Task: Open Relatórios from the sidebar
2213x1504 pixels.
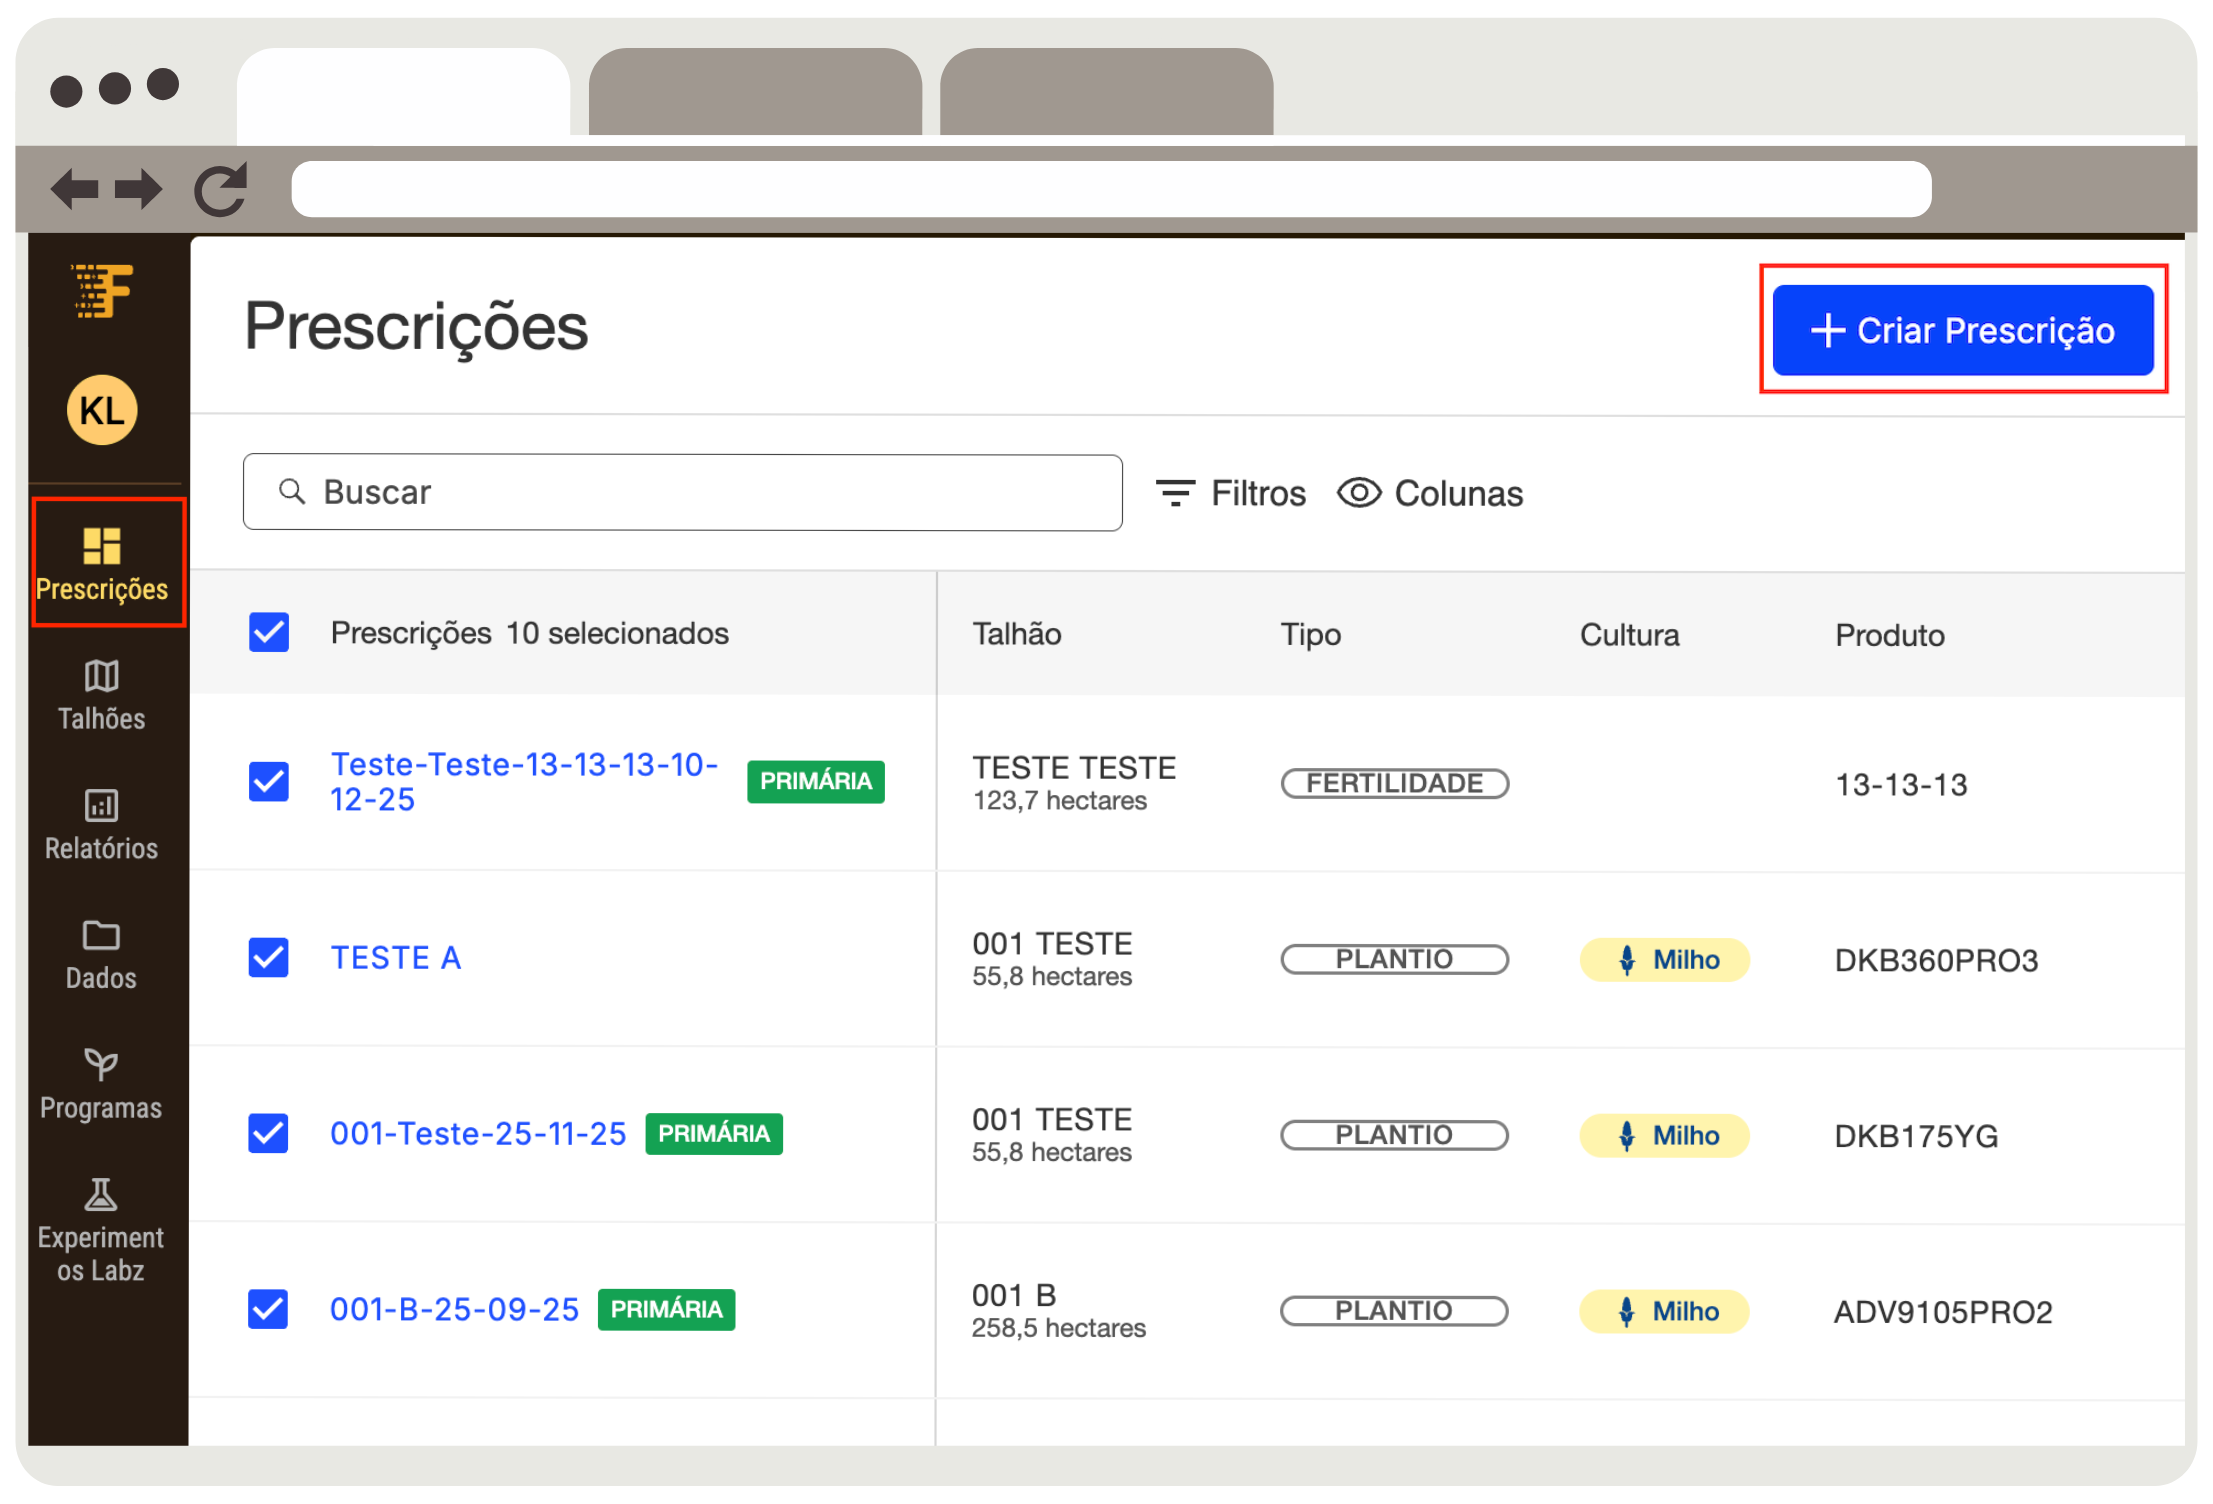Action: tap(101, 825)
